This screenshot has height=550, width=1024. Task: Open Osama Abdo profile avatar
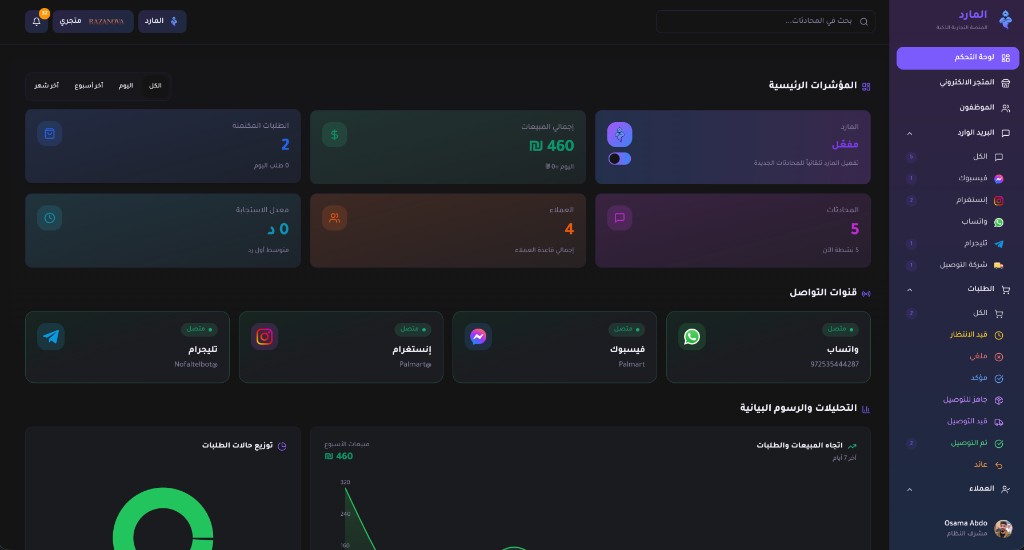coord(1003,528)
